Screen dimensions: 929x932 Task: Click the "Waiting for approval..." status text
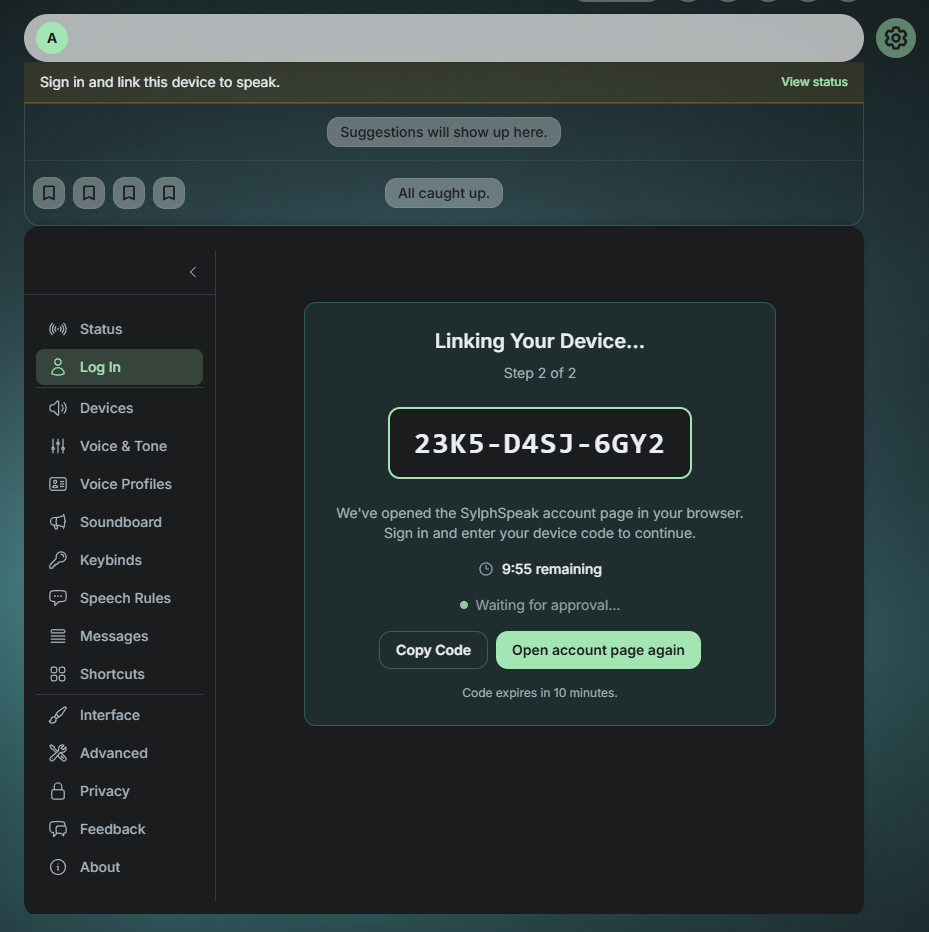click(x=547, y=606)
